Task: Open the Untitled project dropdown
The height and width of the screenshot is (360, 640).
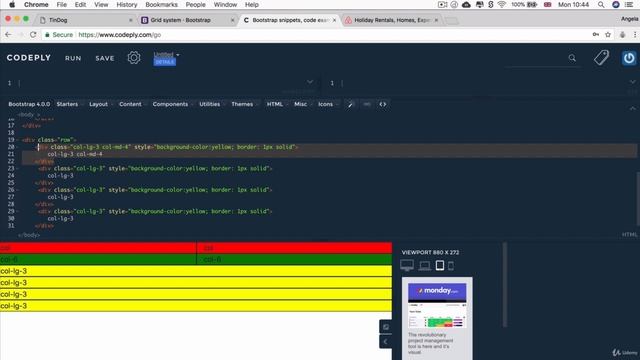Action: (x=166, y=54)
